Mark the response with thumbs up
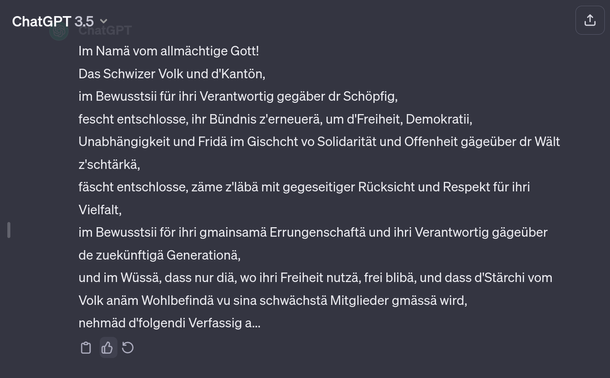 tap(107, 348)
